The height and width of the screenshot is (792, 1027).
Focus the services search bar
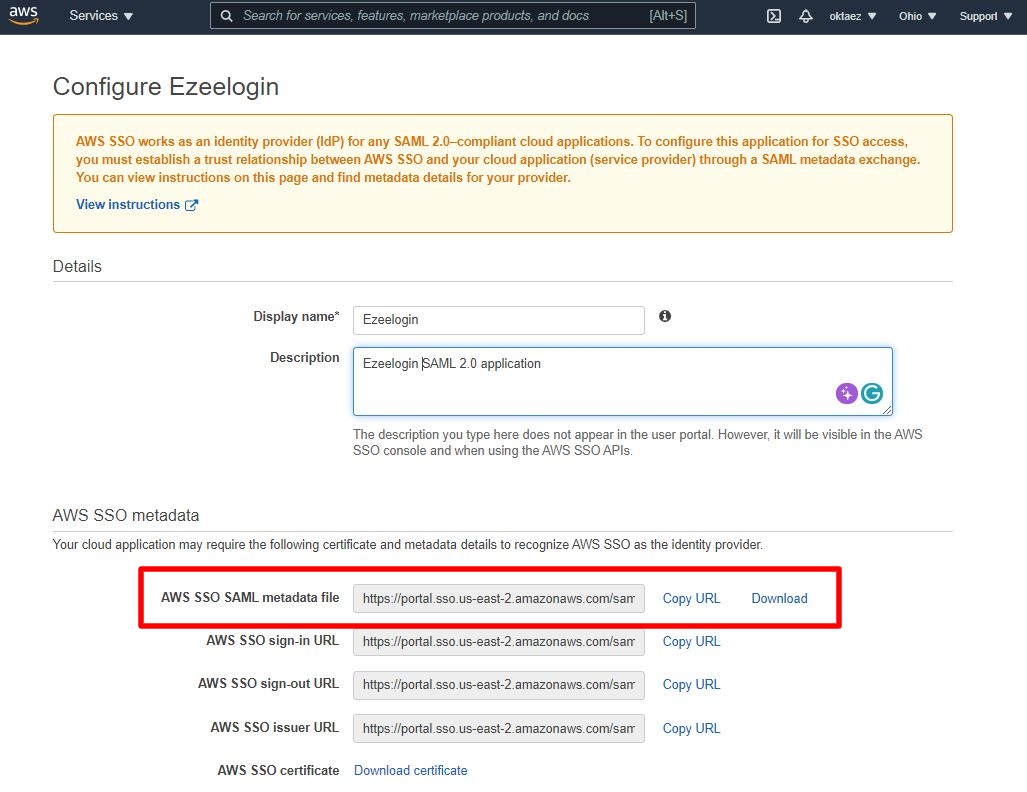453,16
